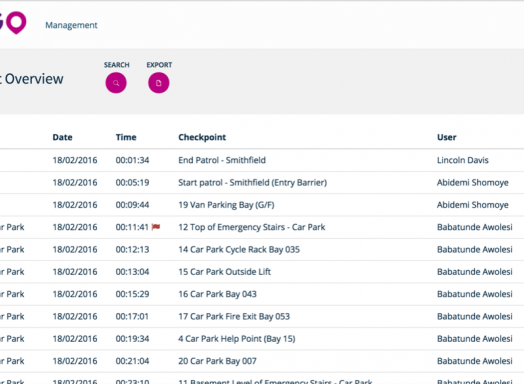This screenshot has height=384, width=524.
Task: Click date 18/02/2016 in the 00:05:19 row
Action: [75, 182]
